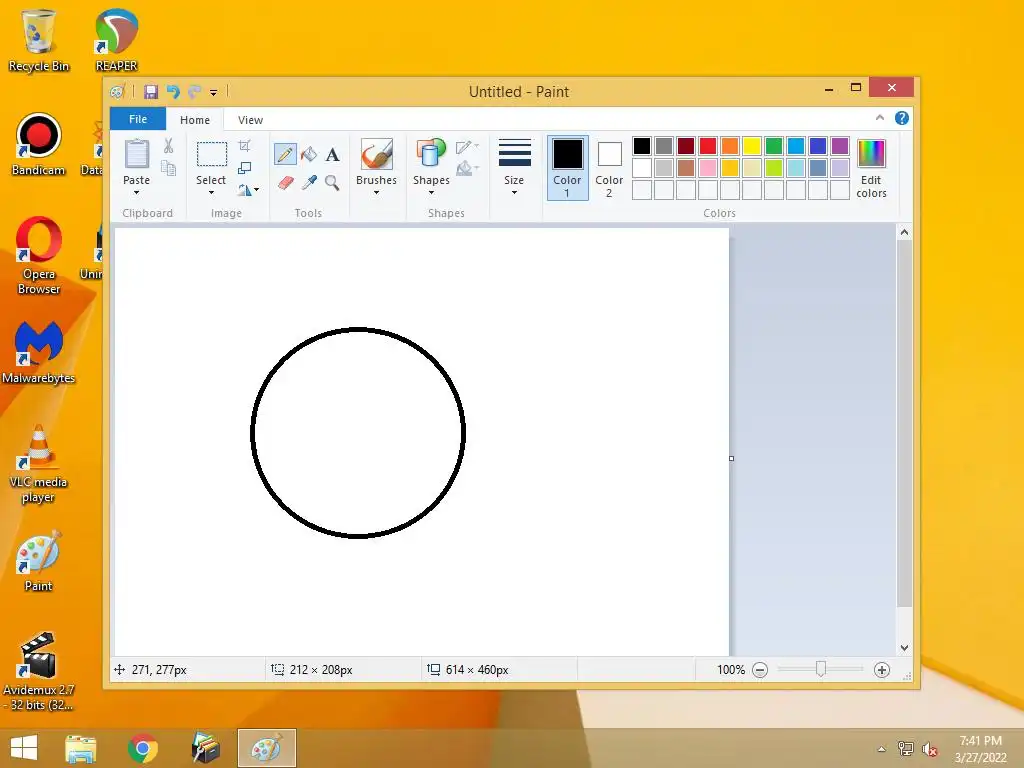Screen dimensions: 1024x768
Task: Click the Paste clipboard icon
Action: pyautogui.click(x=136, y=154)
